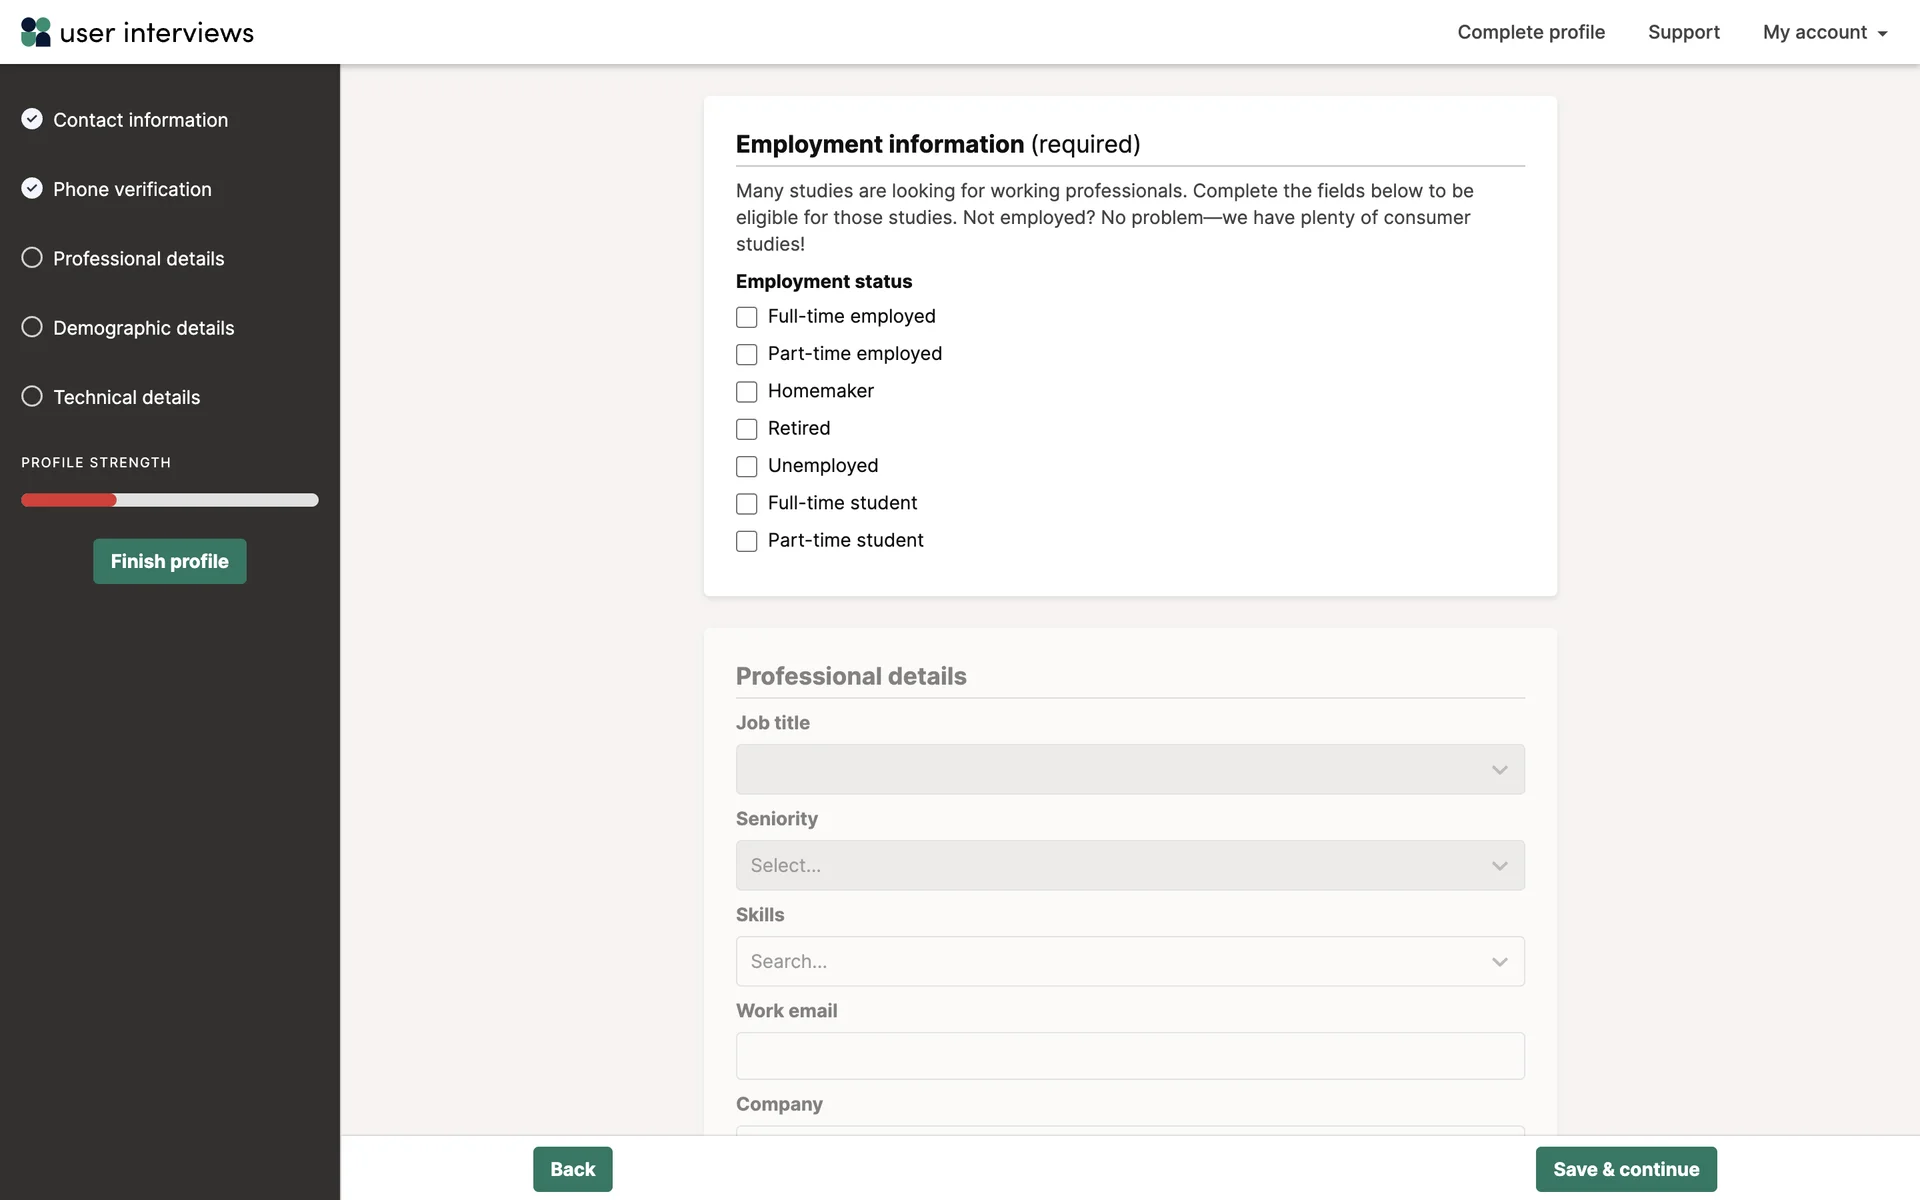Check the Full-time employed checkbox
This screenshot has height=1200, width=1920.
[746, 317]
